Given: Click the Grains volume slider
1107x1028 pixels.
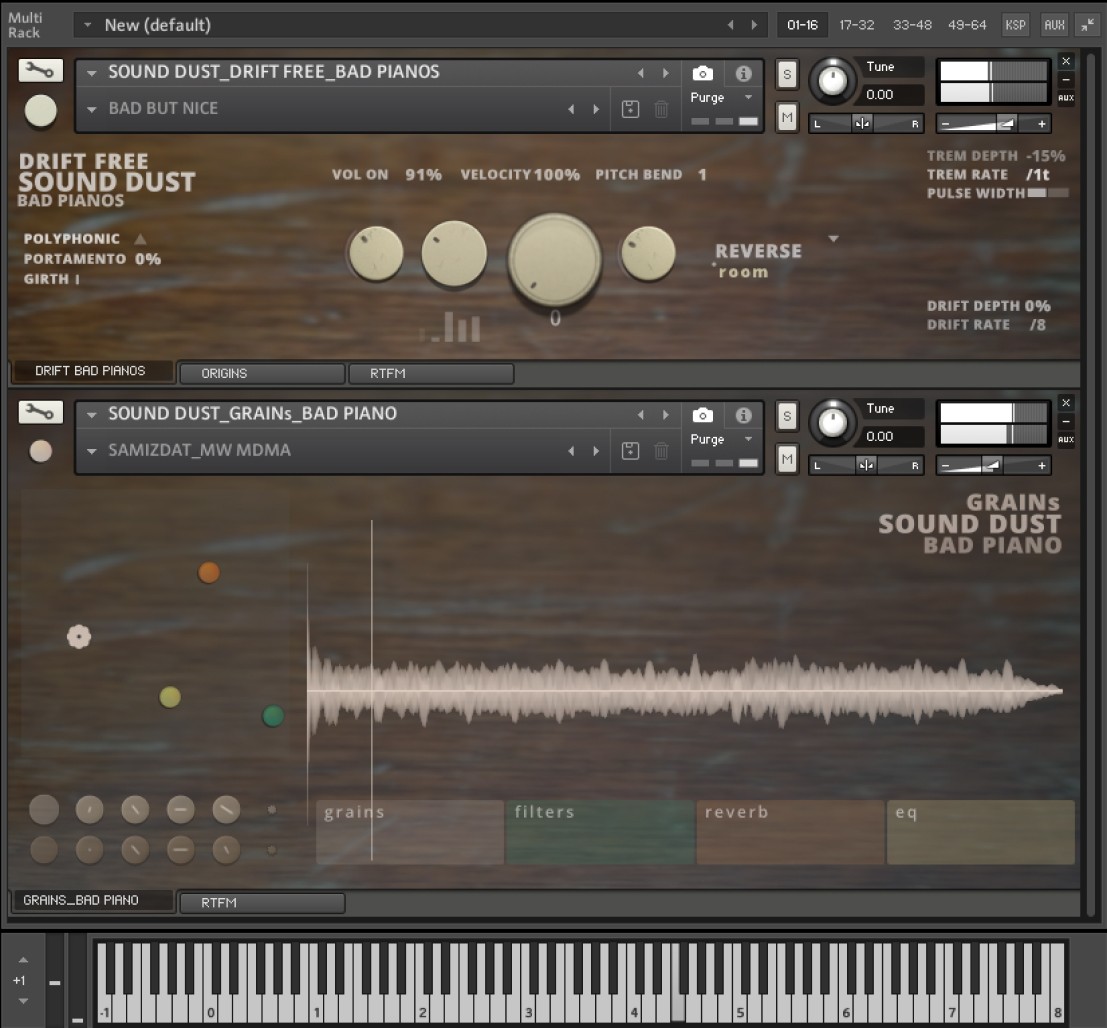Looking at the screenshot, I should [x=993, y=465].
